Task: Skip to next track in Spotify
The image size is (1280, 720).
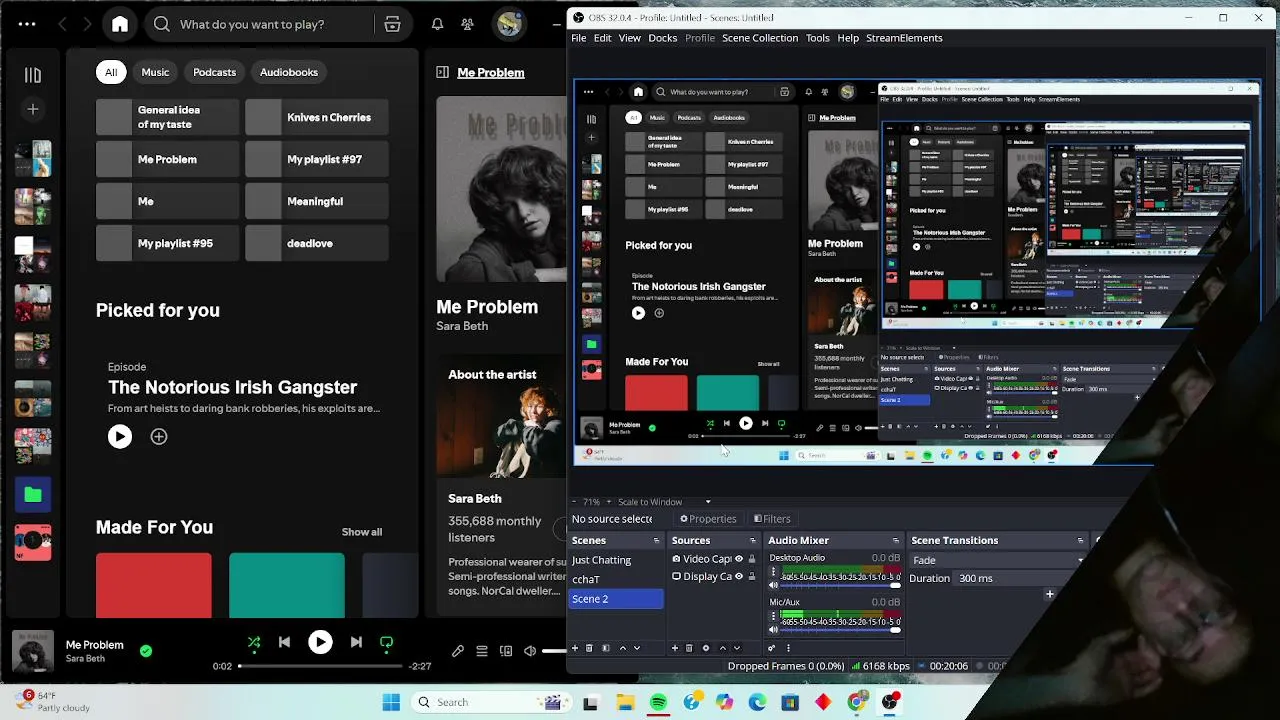Action: click(x=356, y=643)
